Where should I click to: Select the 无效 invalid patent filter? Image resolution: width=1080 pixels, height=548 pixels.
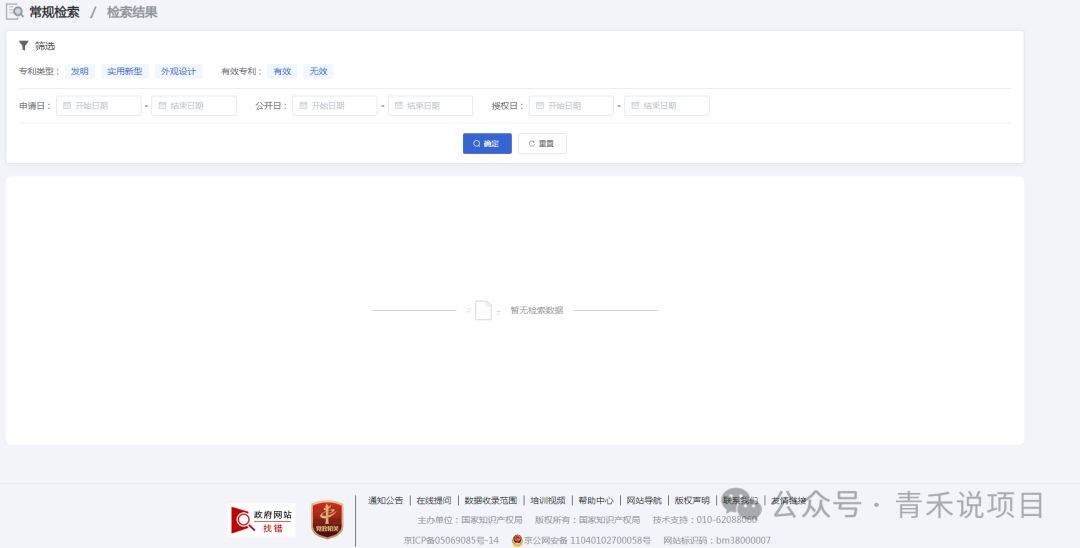pos(318,72)
